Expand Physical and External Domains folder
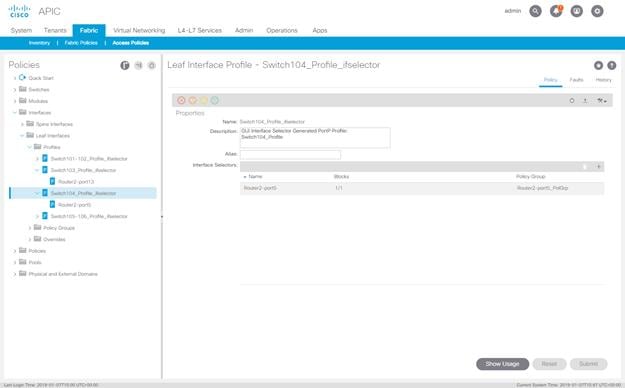625x388 pixels. pos(15,274)
